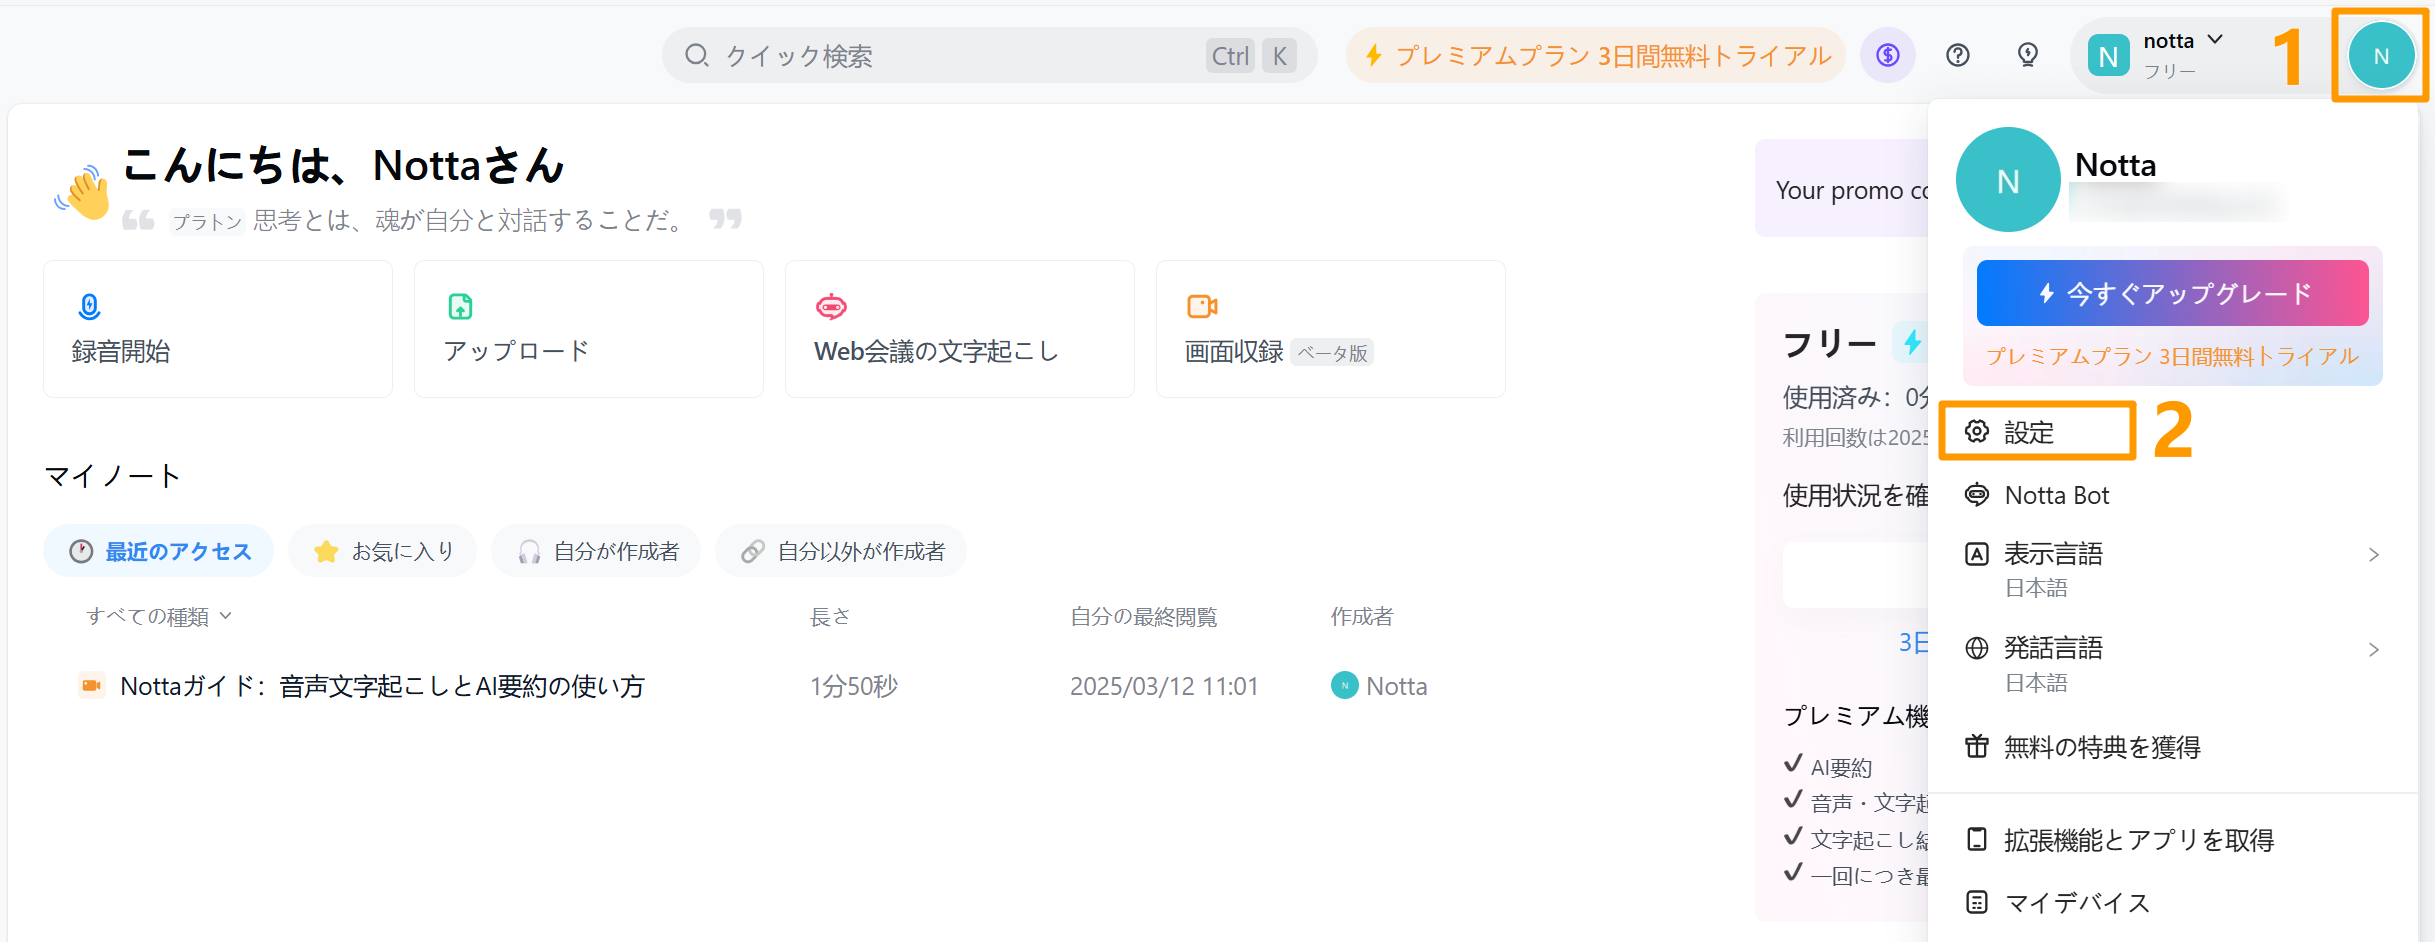
Task: Open the プレミアムプラン 3日間無料トライアル banner in the top bar
Action: [x=1596, y=55]
